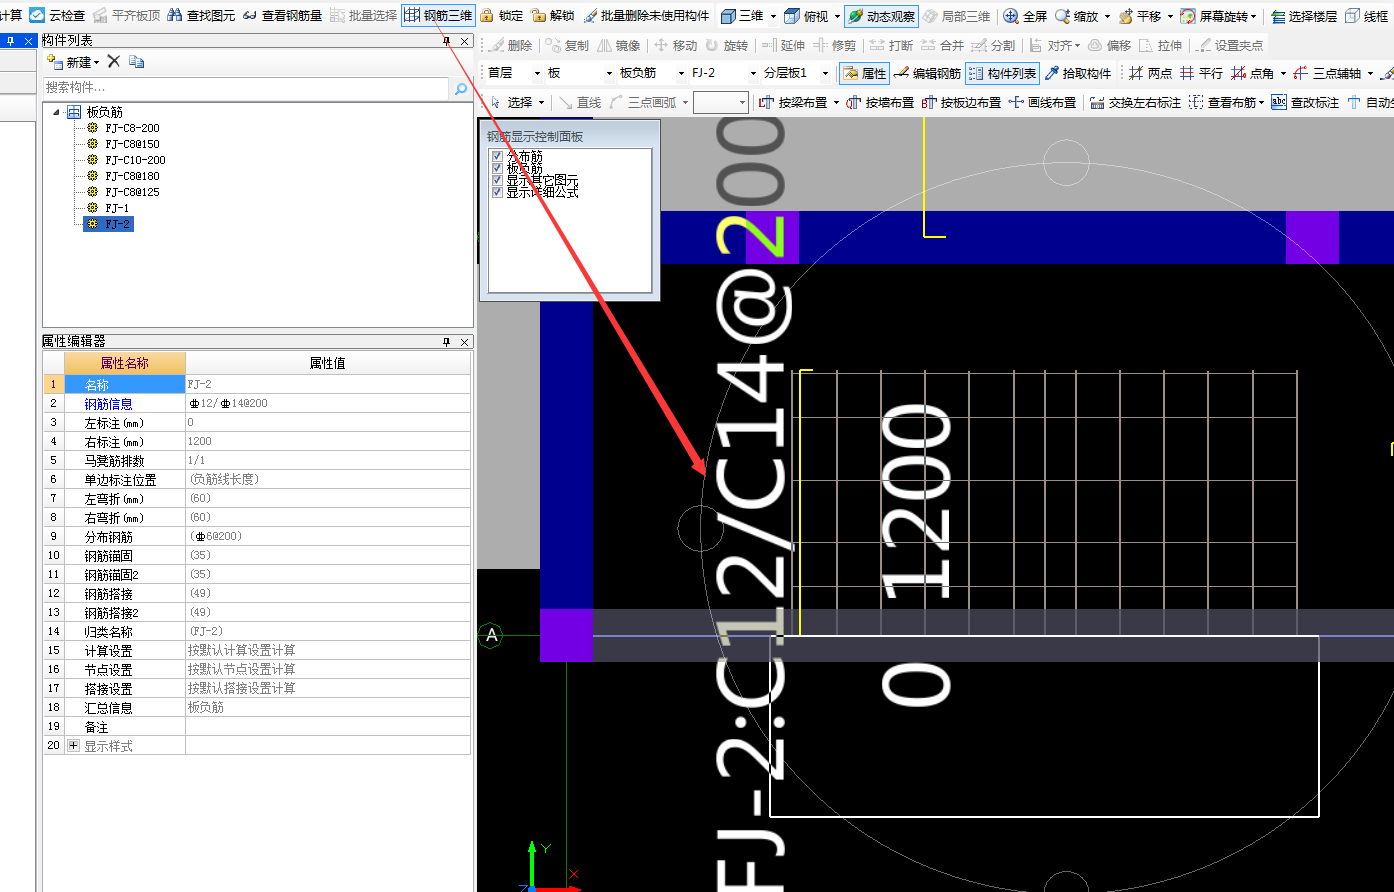Select the 平行 parallel axis tool
Screen dimensions: 1394x892
[1201, 73]
